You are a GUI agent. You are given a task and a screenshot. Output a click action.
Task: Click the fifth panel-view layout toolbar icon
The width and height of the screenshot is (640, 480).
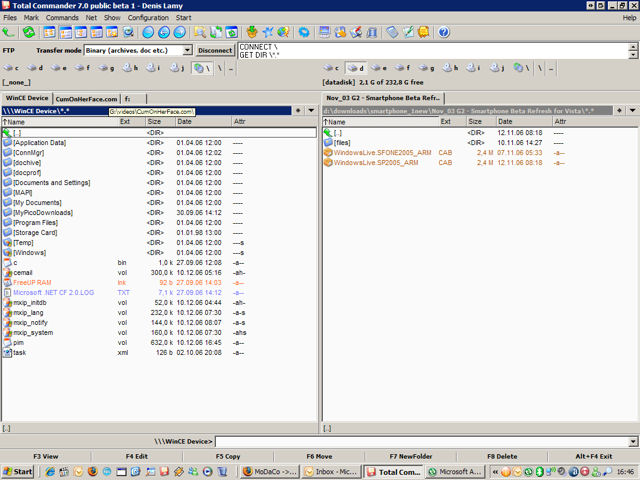pos(112,32)
